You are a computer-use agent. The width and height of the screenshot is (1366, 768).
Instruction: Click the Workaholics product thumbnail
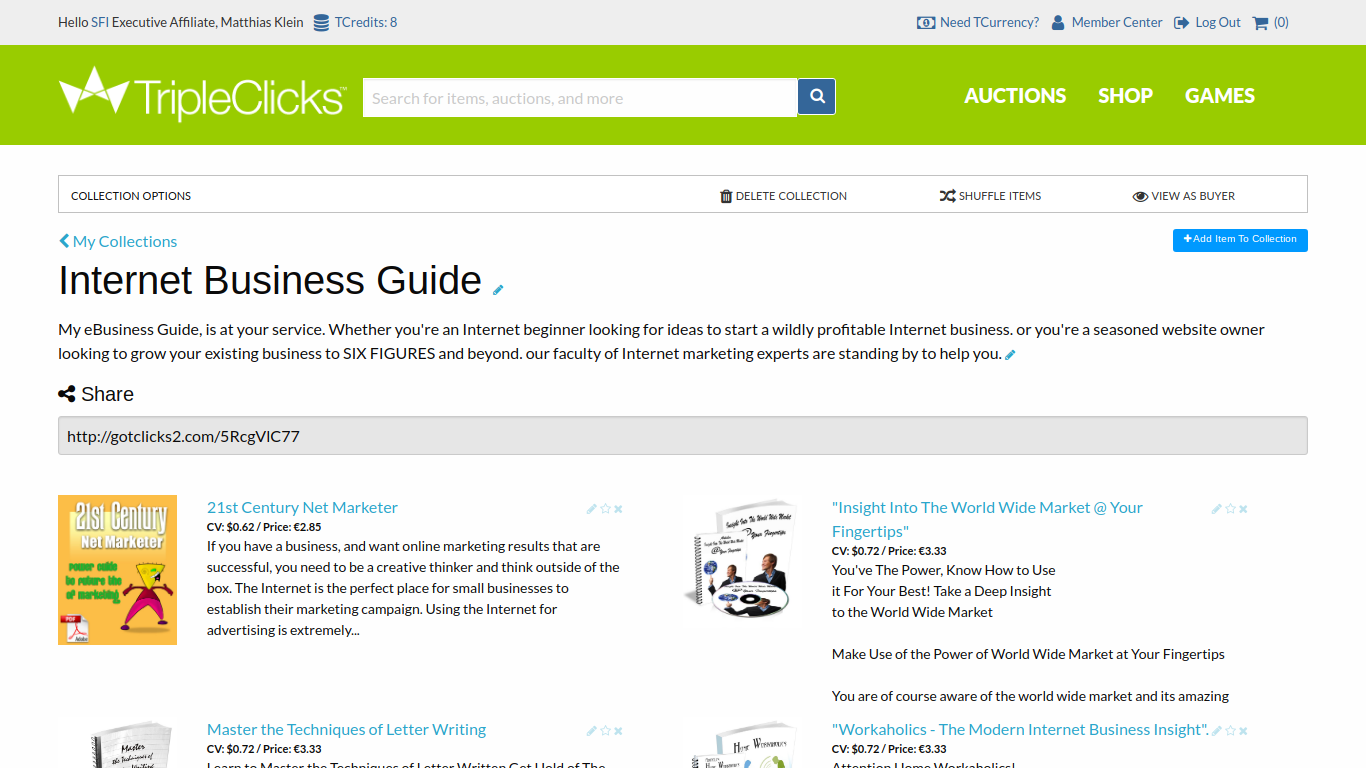point(742,743)
